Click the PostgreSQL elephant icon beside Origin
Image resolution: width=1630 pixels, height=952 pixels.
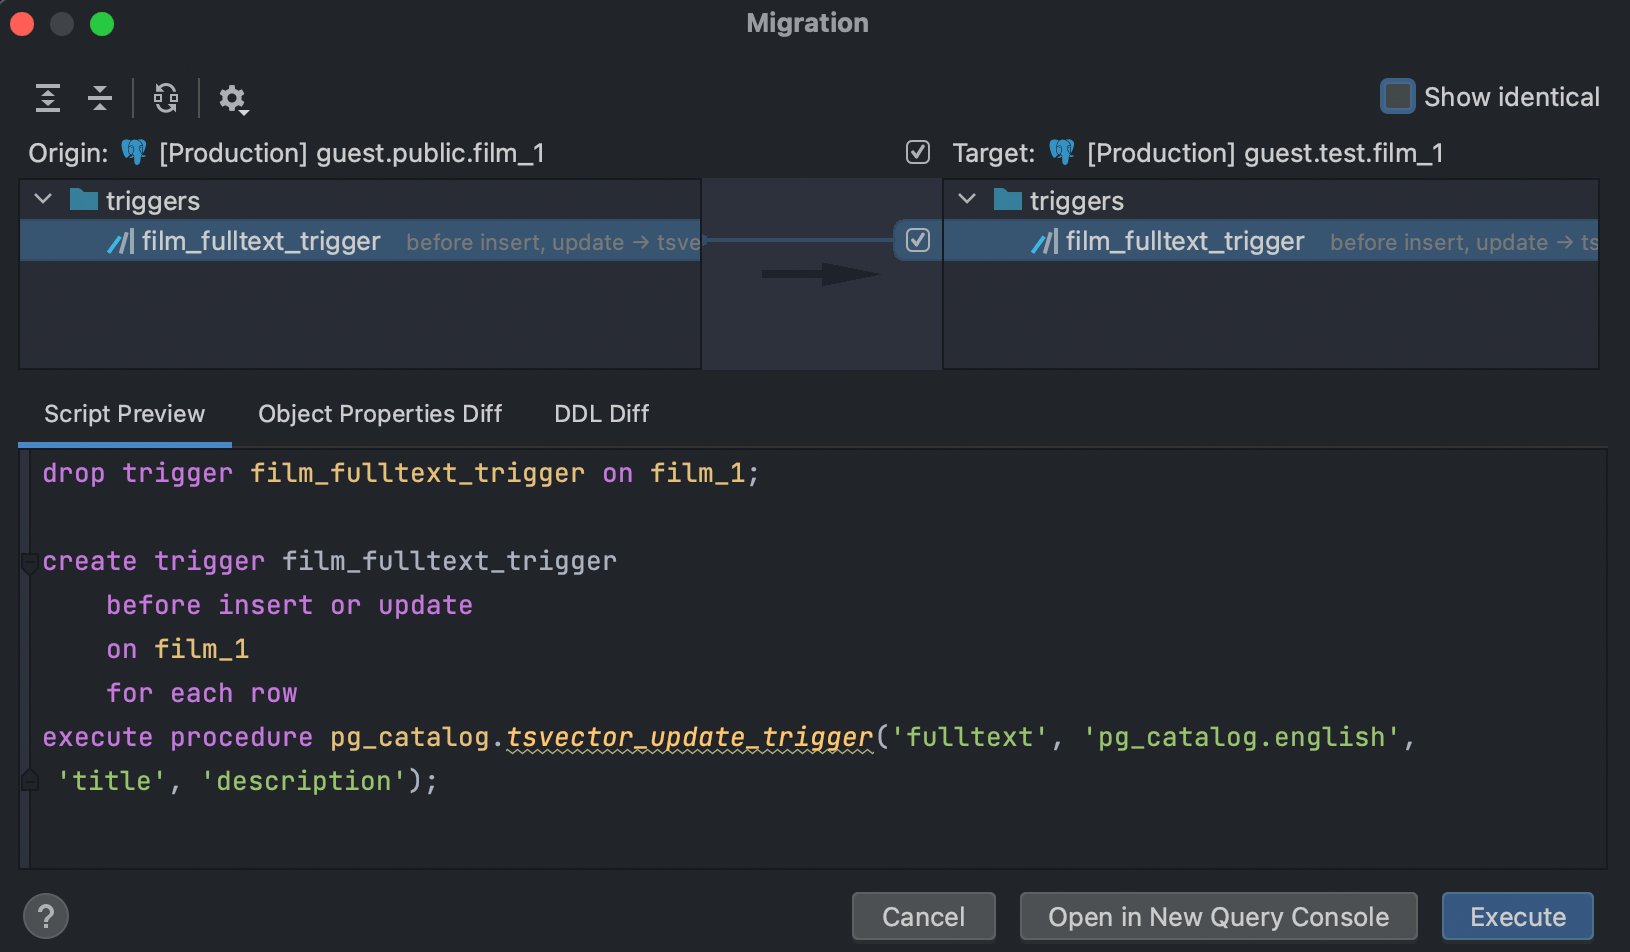pos(134,152)
